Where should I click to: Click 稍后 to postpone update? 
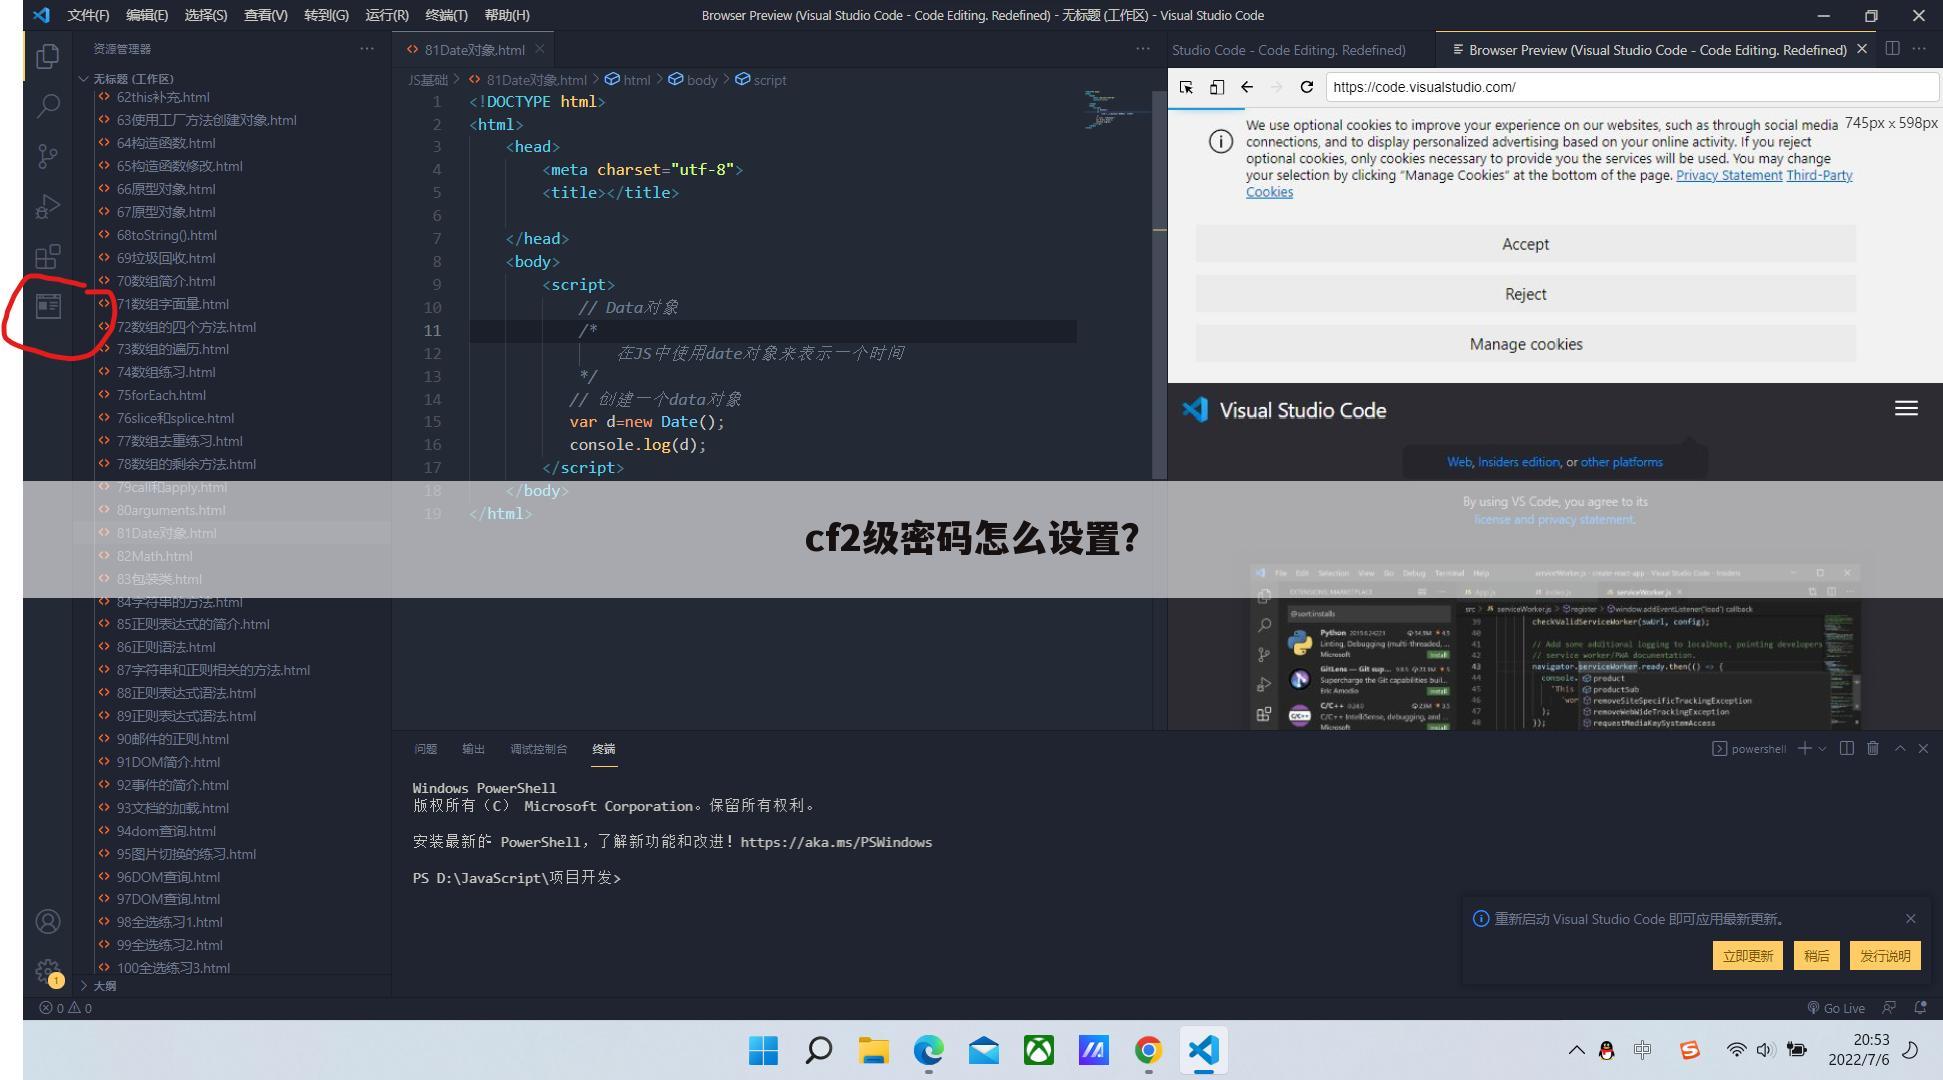(1816, 956)
